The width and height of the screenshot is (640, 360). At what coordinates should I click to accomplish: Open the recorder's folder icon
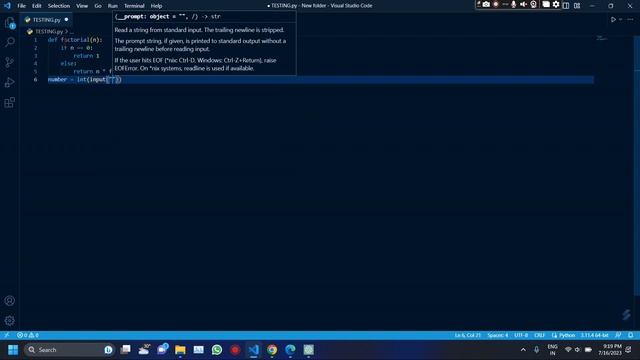(546, 4)
